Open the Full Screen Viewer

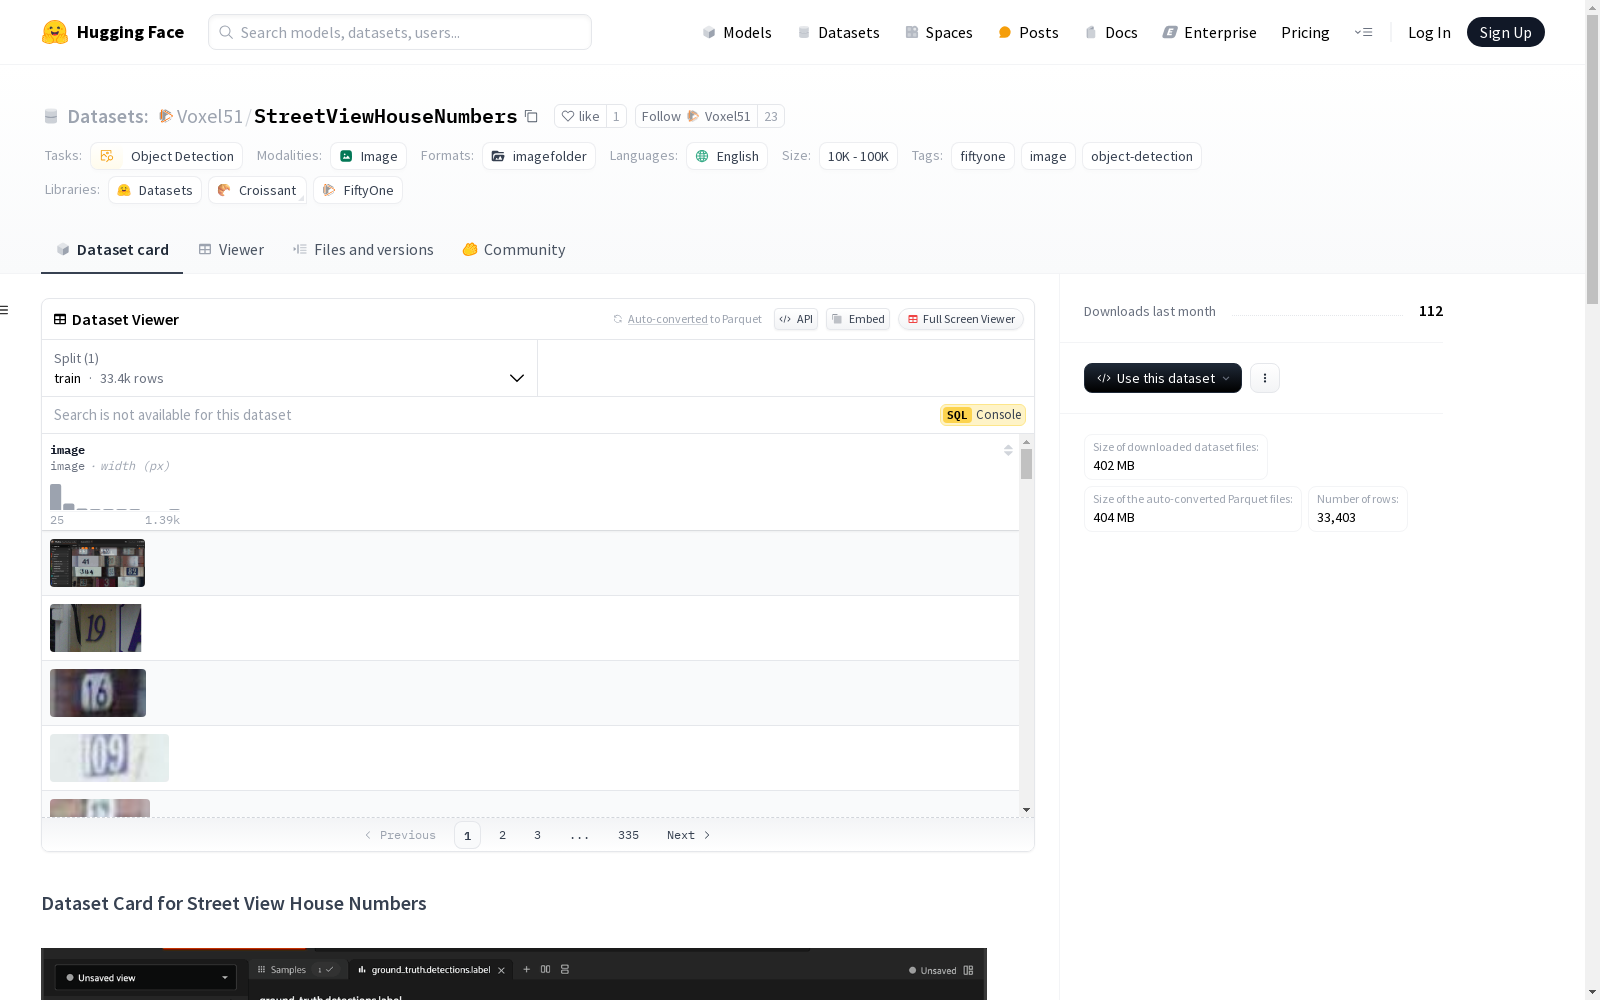(x=961, y=319)
